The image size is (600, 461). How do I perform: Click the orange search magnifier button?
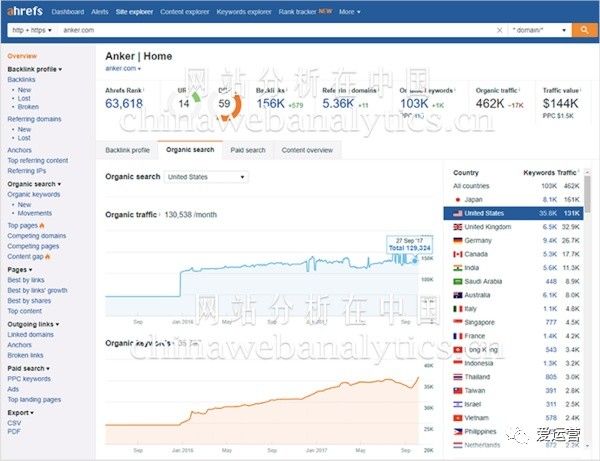tap(584, 30)
